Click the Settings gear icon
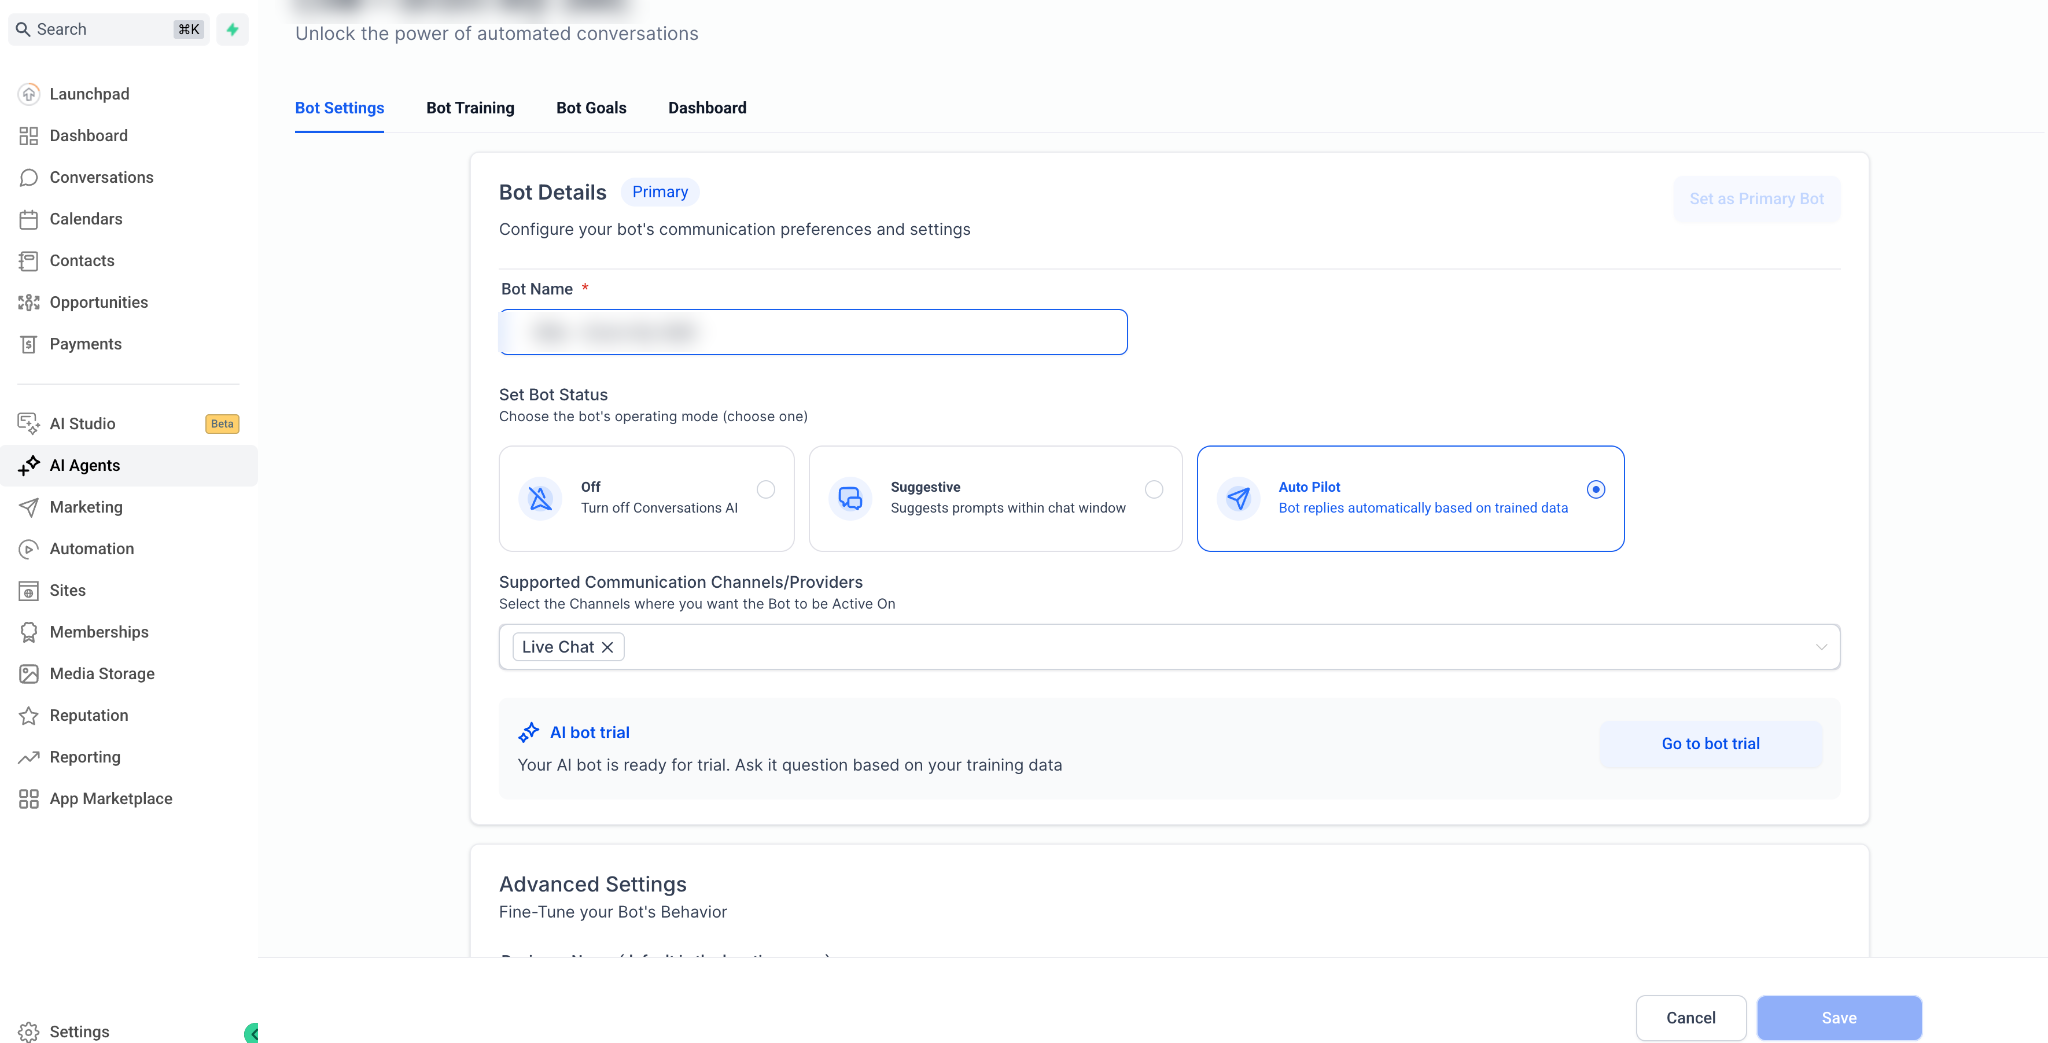 pos(29,1032)
